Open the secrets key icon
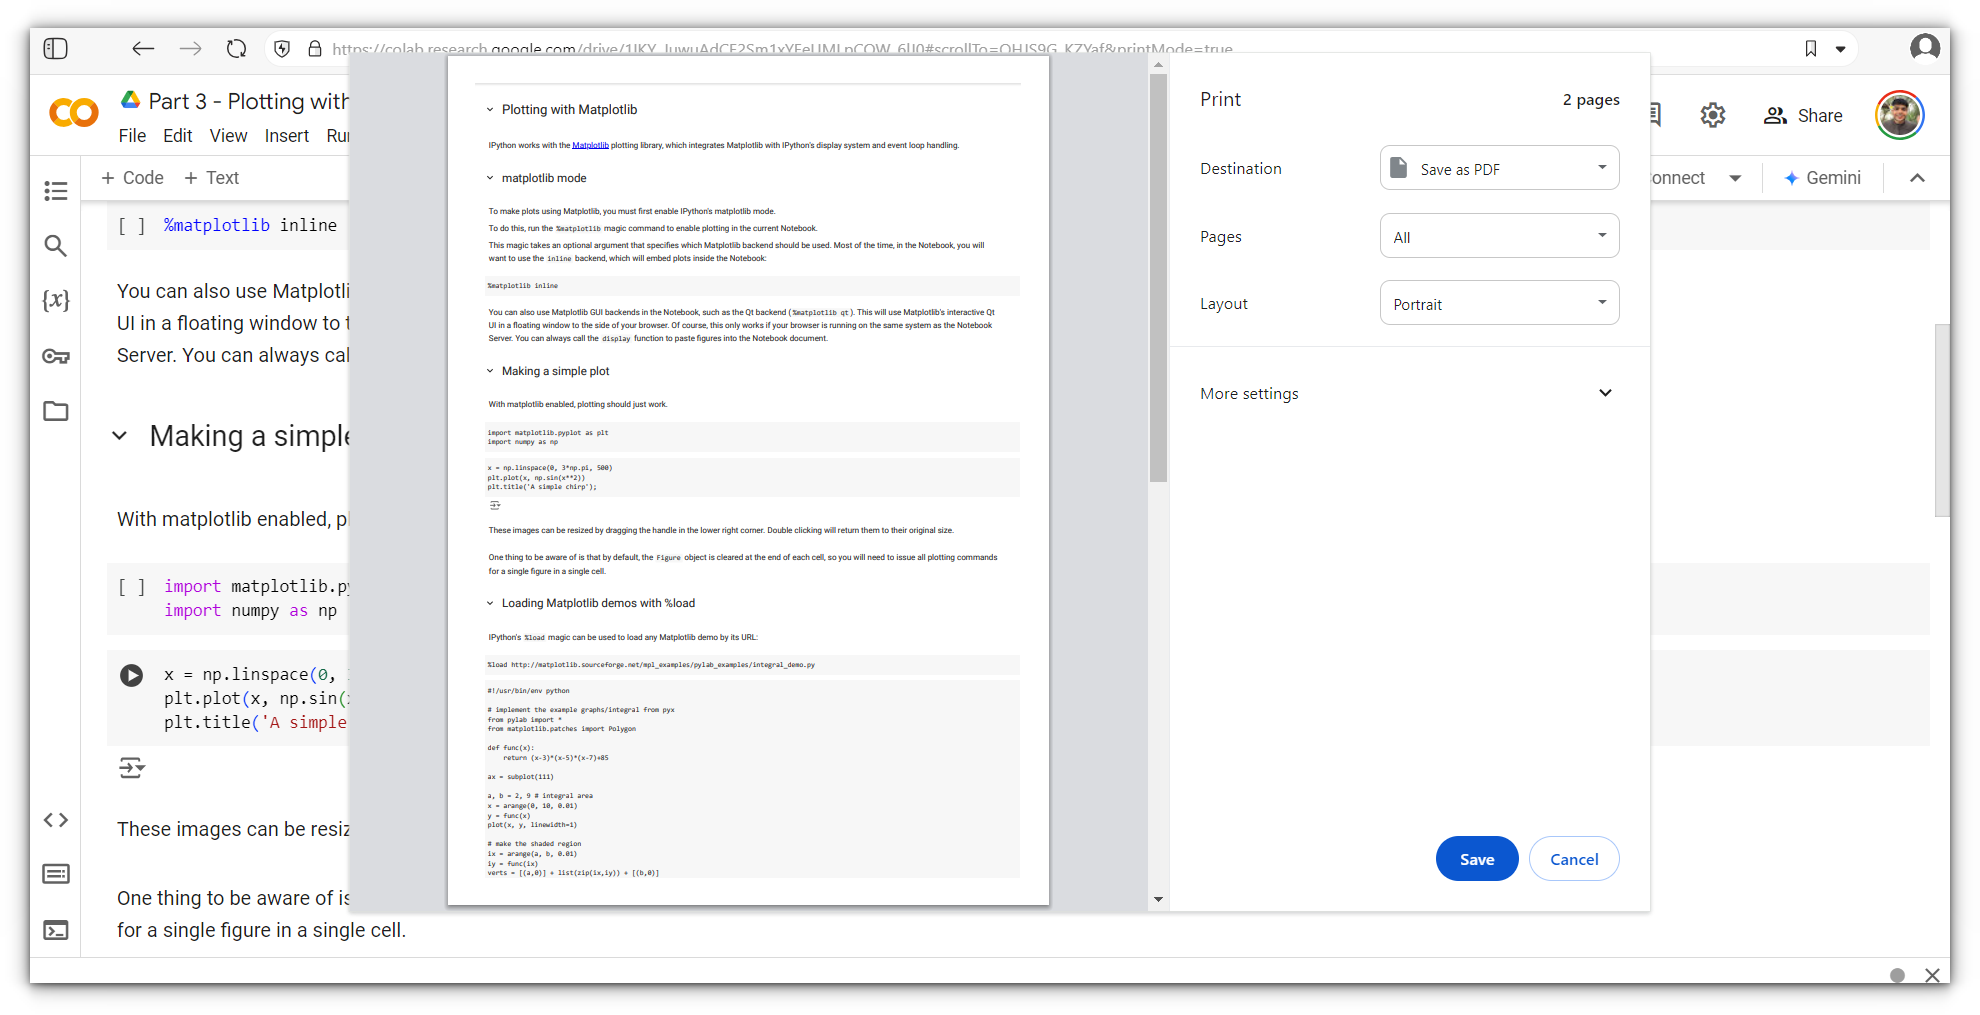The width and height of the screenshot is (1980, 1015). pos(56,356)
